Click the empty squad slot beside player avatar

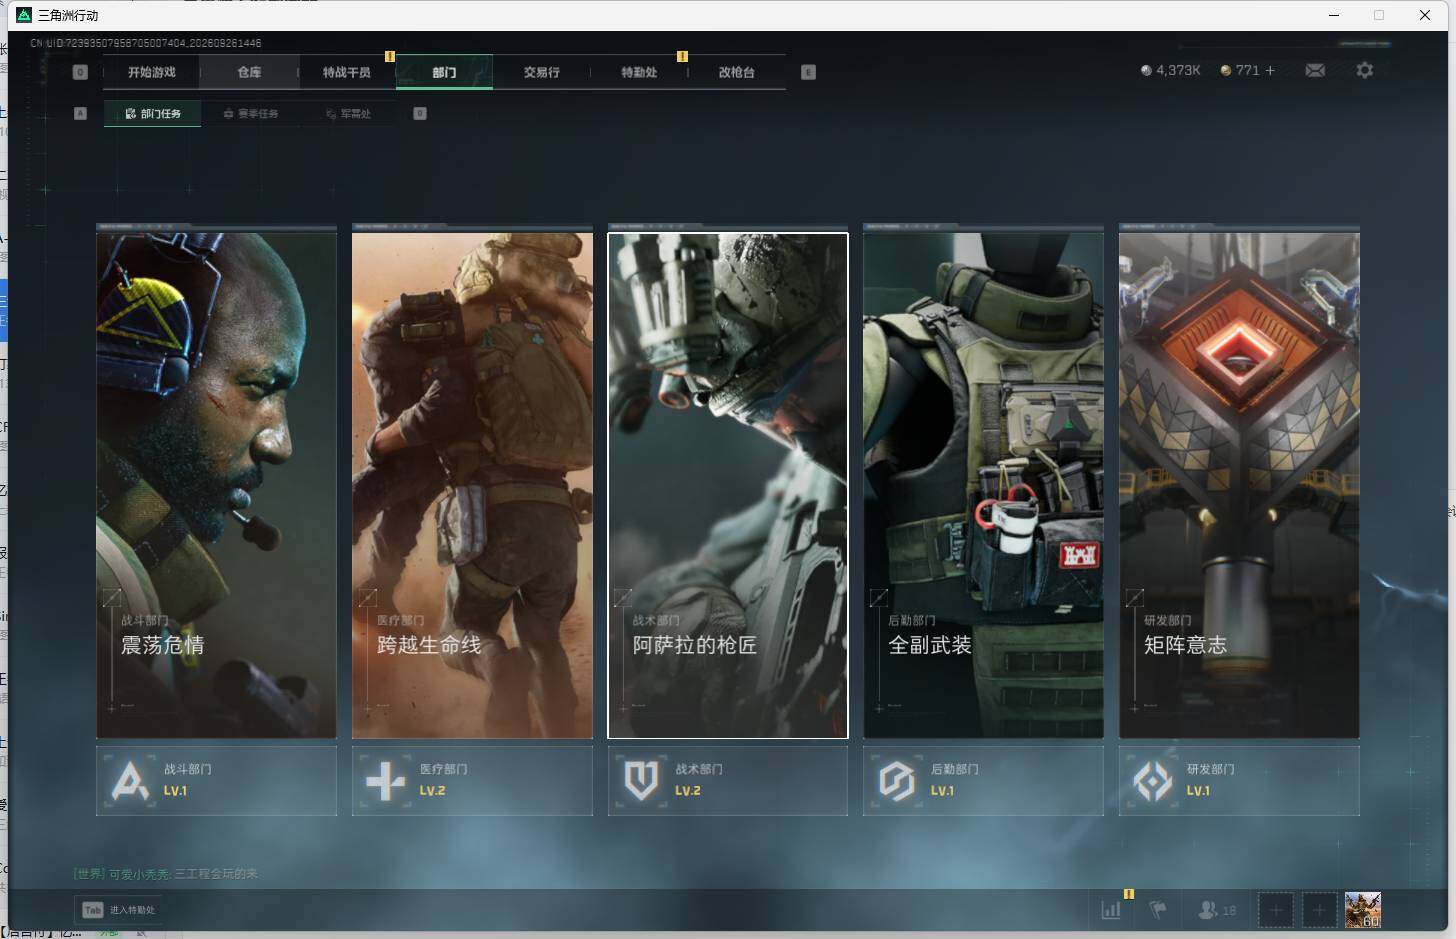pyautogui.click(x=1319, y=910)
